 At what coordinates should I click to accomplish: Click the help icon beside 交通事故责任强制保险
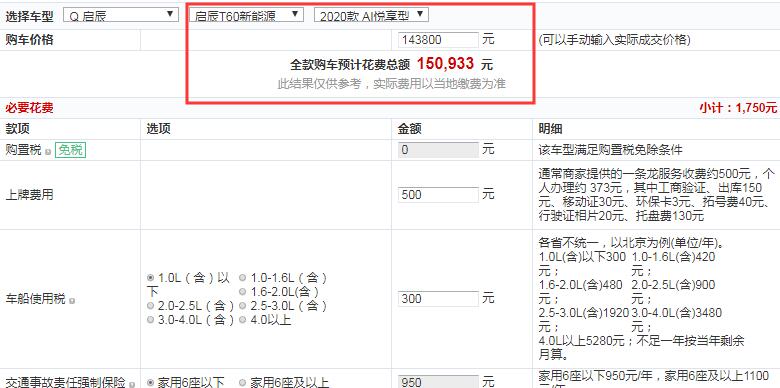(x=132, y=385)
